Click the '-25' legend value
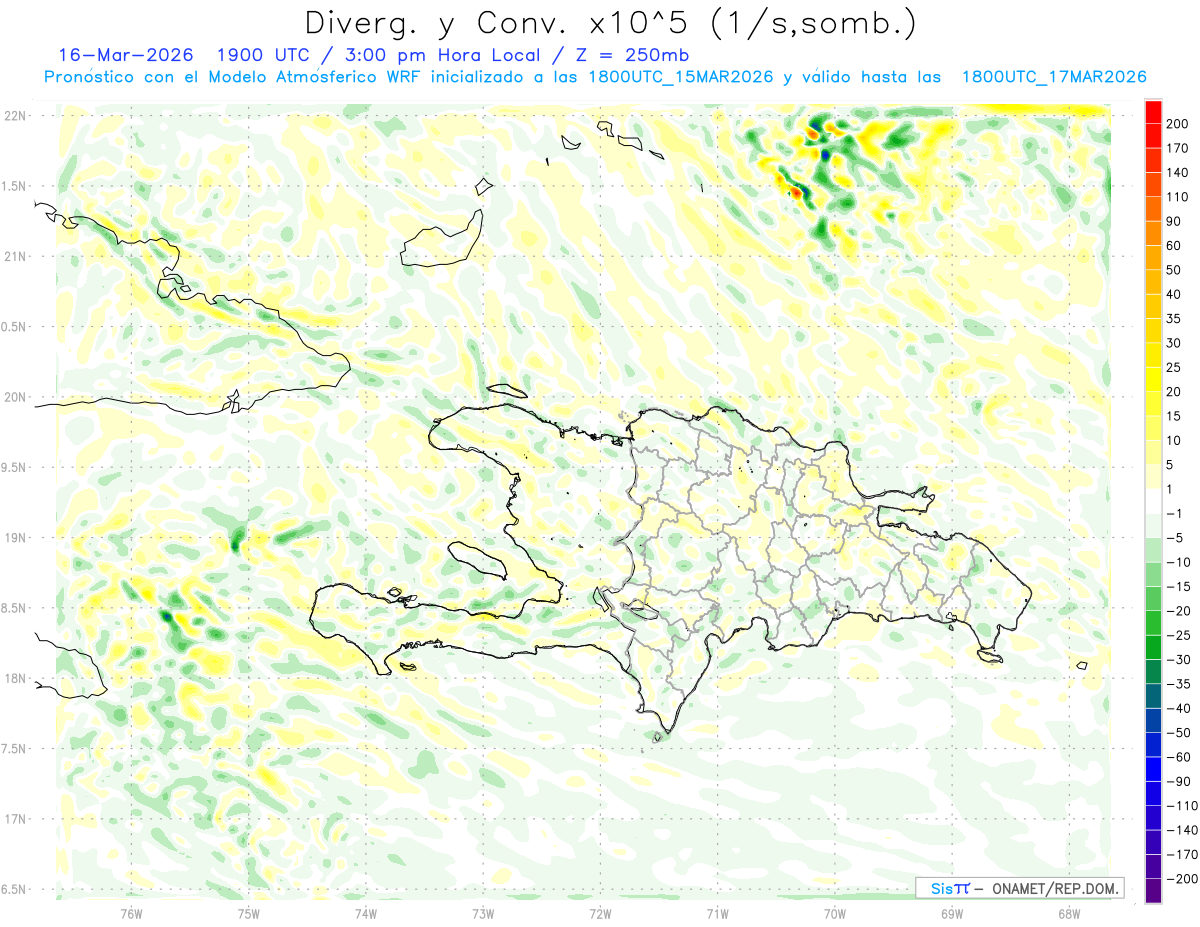The height and width of the screenshot is (927, 1200). 1179,635
